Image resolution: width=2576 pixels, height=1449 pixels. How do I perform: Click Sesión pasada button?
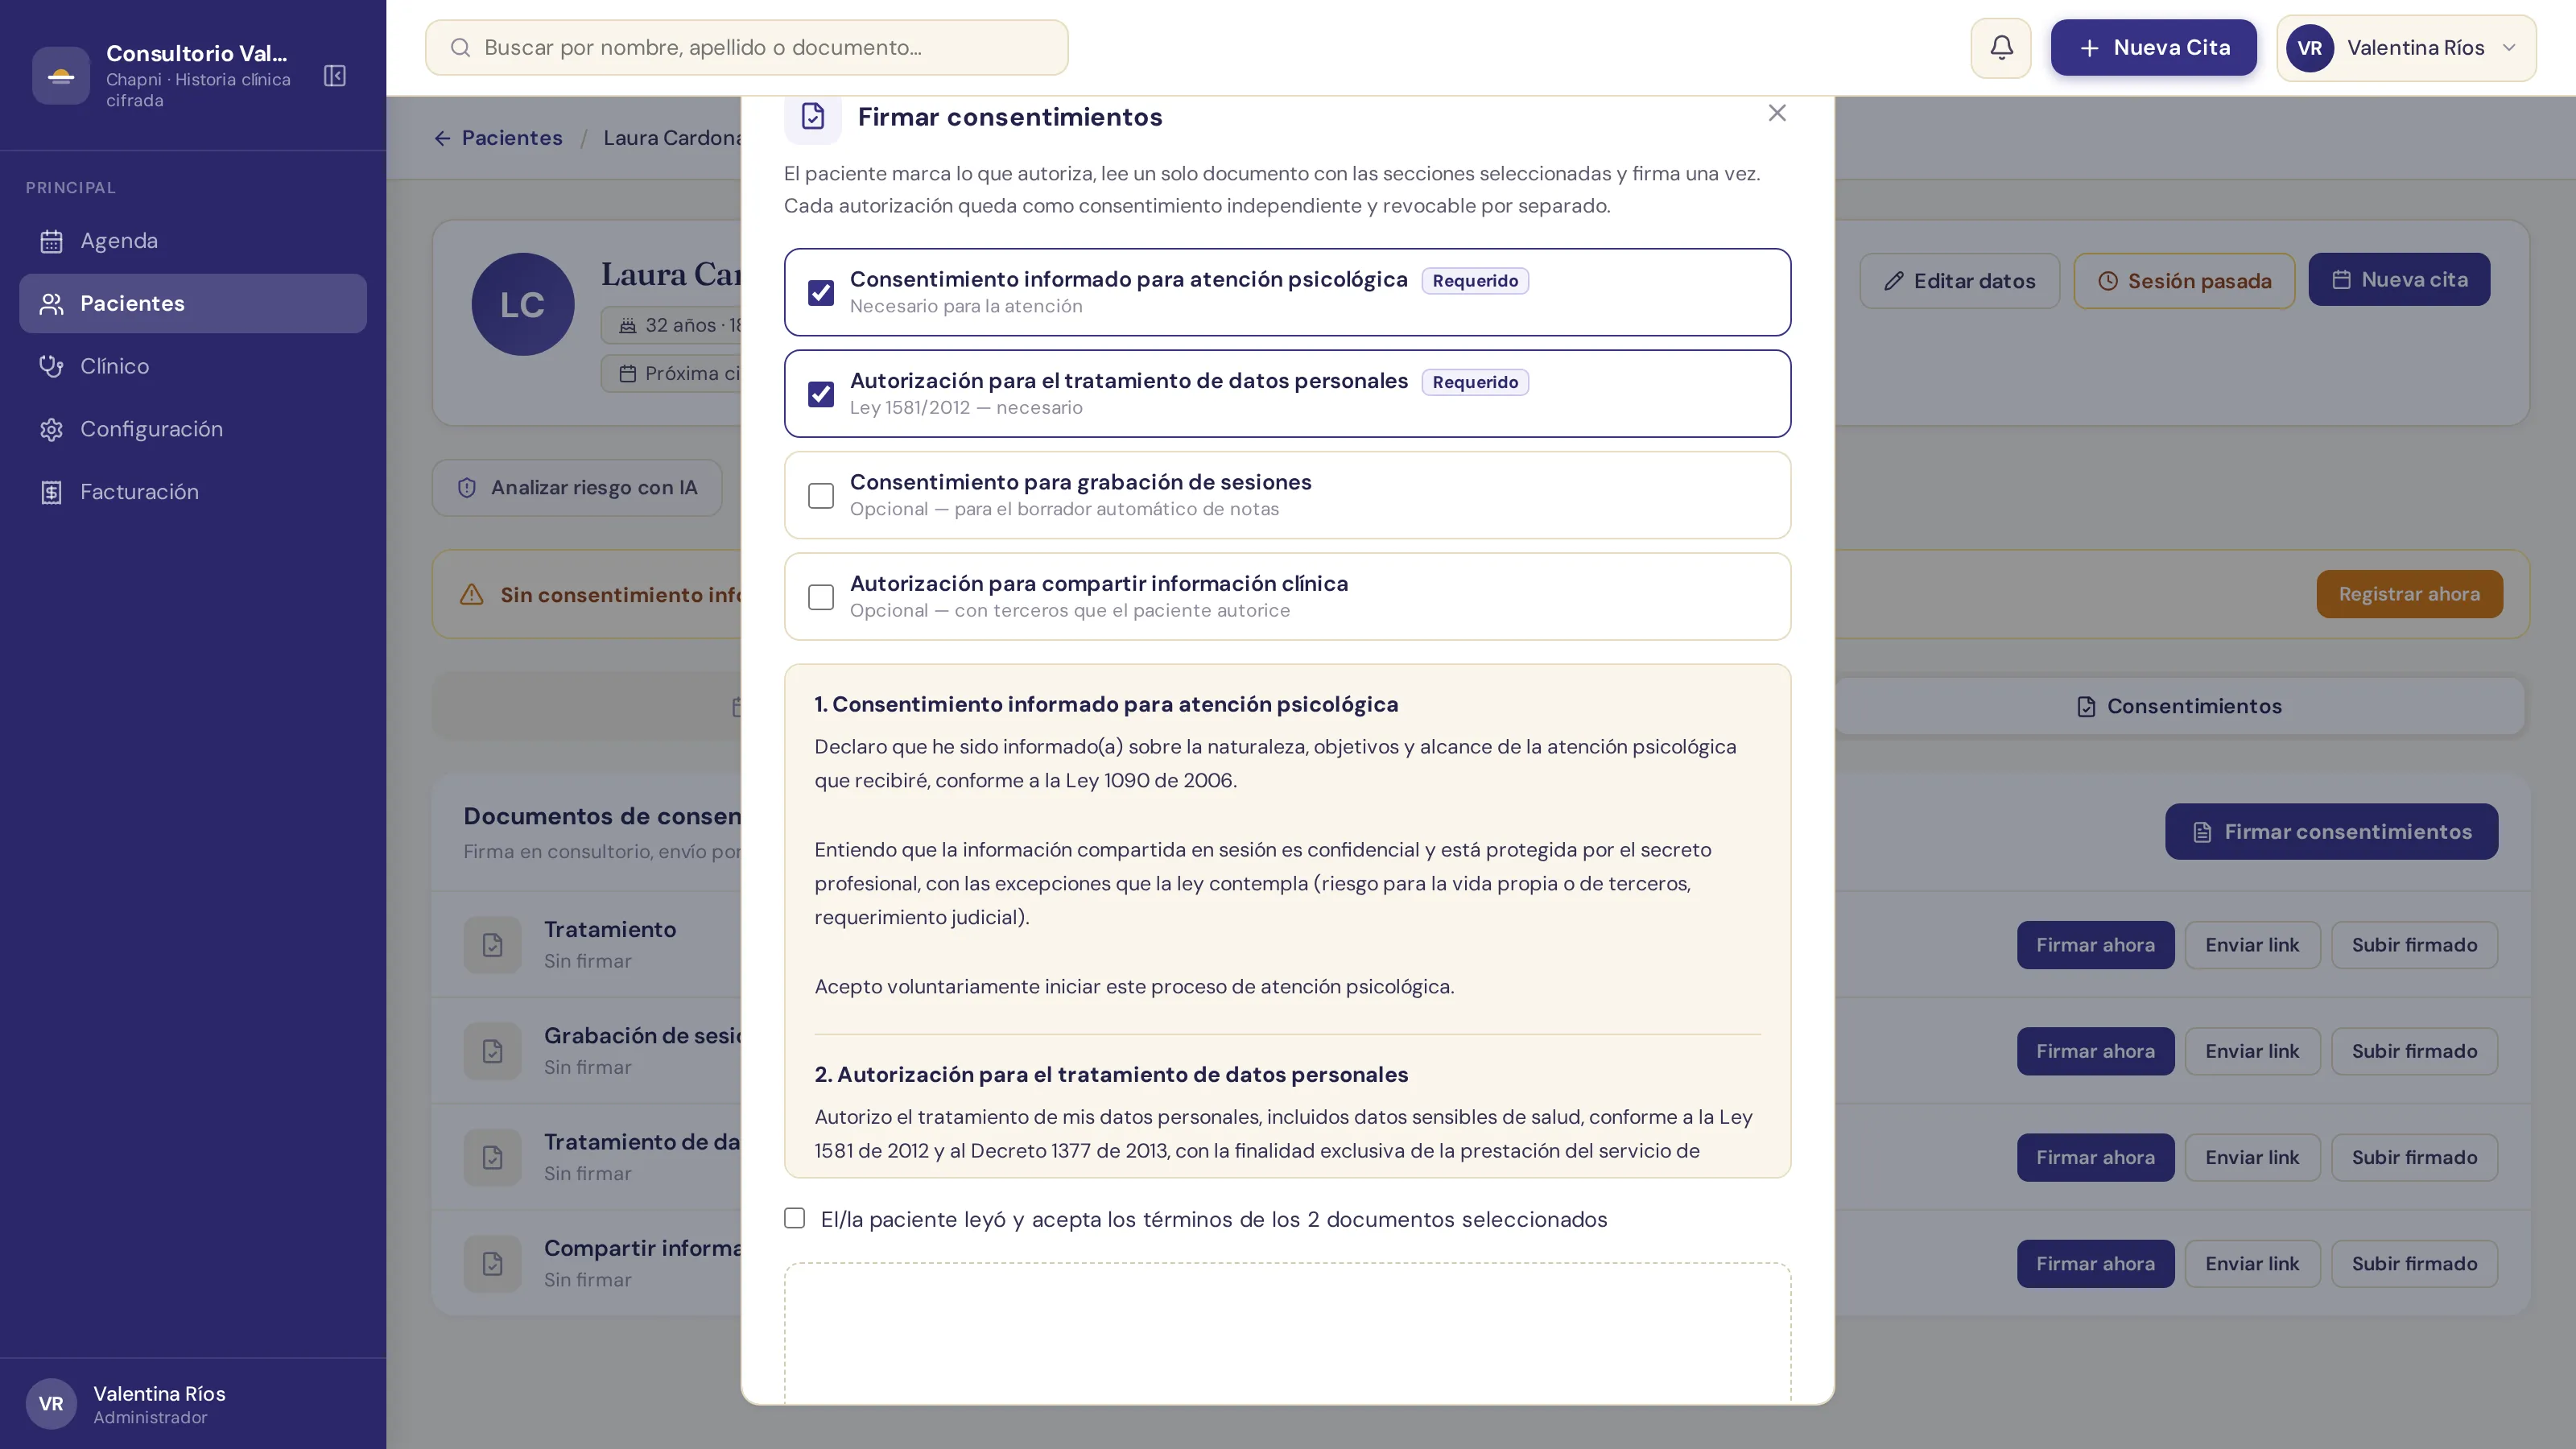coord(2184,281)
